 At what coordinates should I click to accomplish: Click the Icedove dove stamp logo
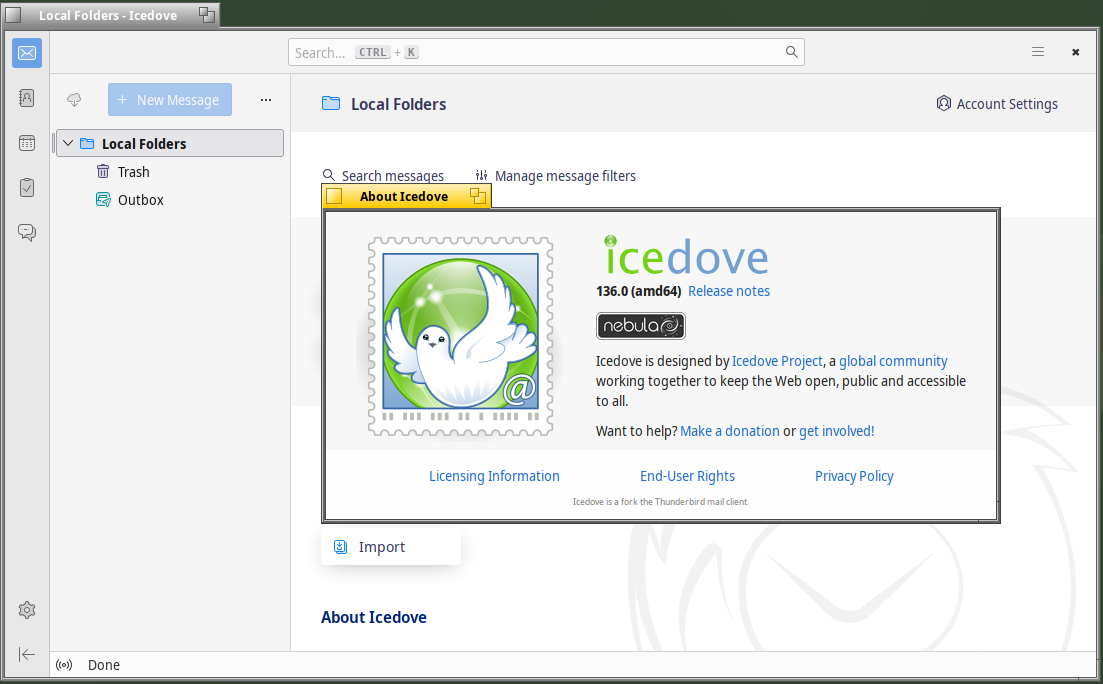(461, 336)
